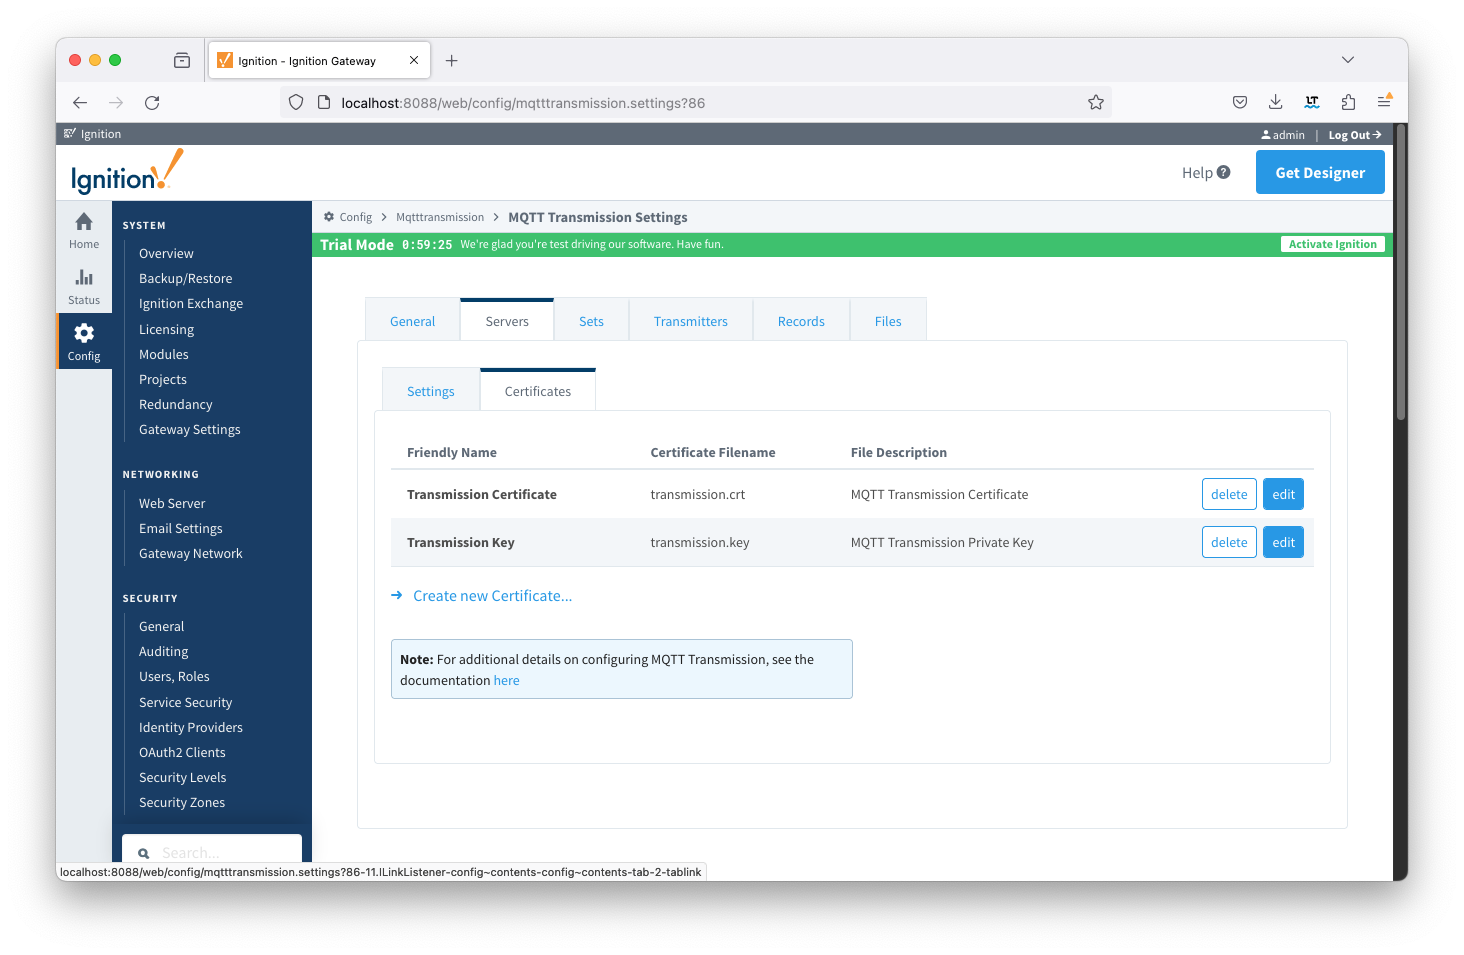This screenshot has height=955, width=1464.
Task: Edit the Transmission Key entry
Action: click(x=1284, y=542)
